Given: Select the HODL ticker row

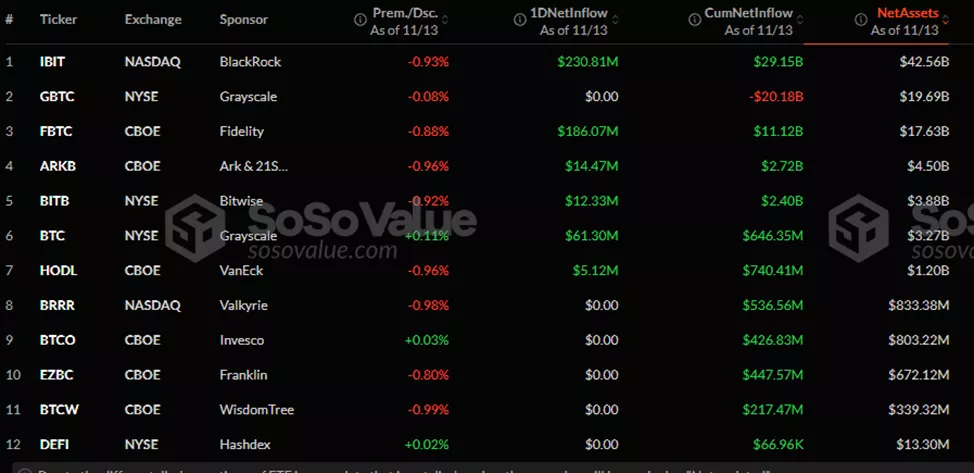Looking at the screenshot, I should click(58, 270).
